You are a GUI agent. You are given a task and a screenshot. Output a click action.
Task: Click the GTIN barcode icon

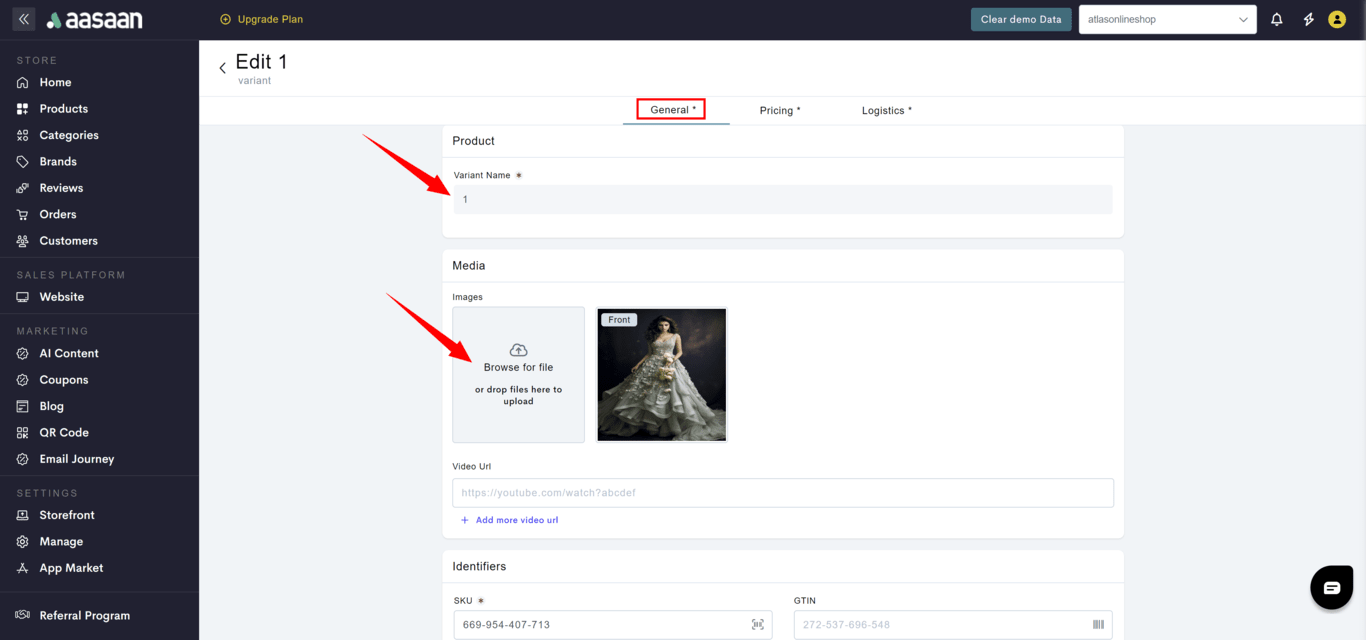point(1098,625)
